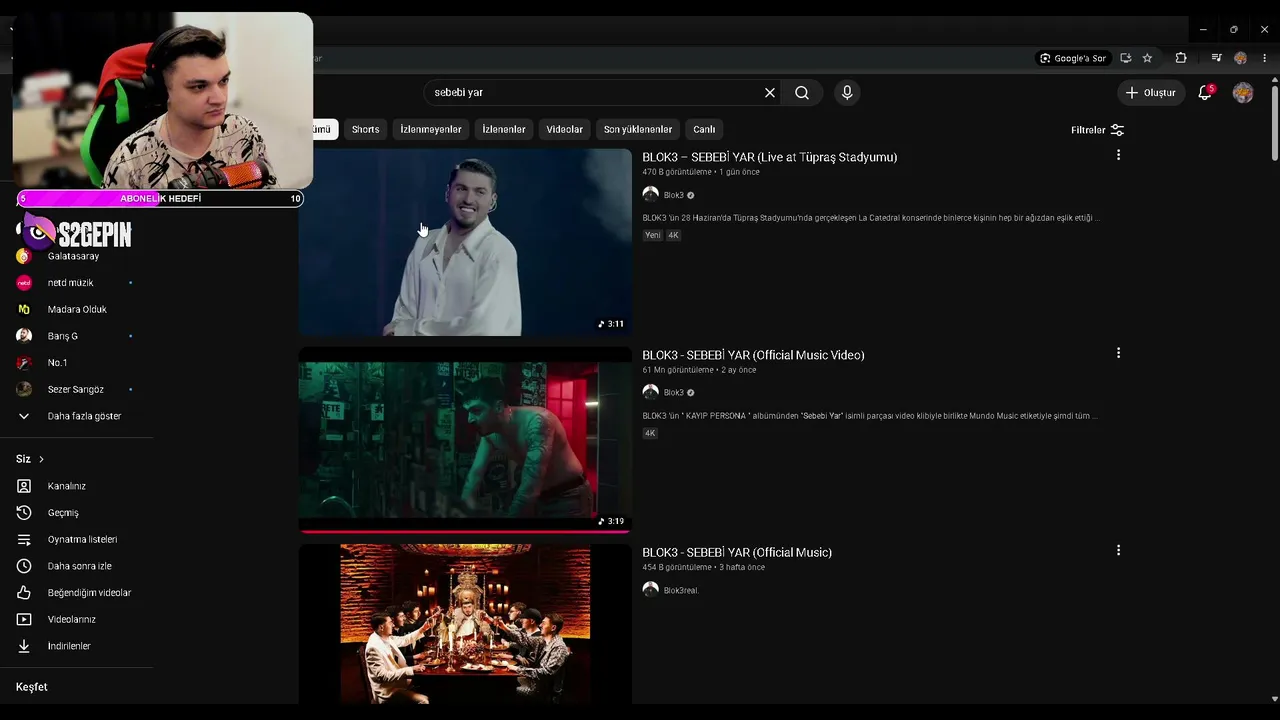The image size is (1280, 720).
Task: Click the magnifier search button
Action: tap(802, 92)
